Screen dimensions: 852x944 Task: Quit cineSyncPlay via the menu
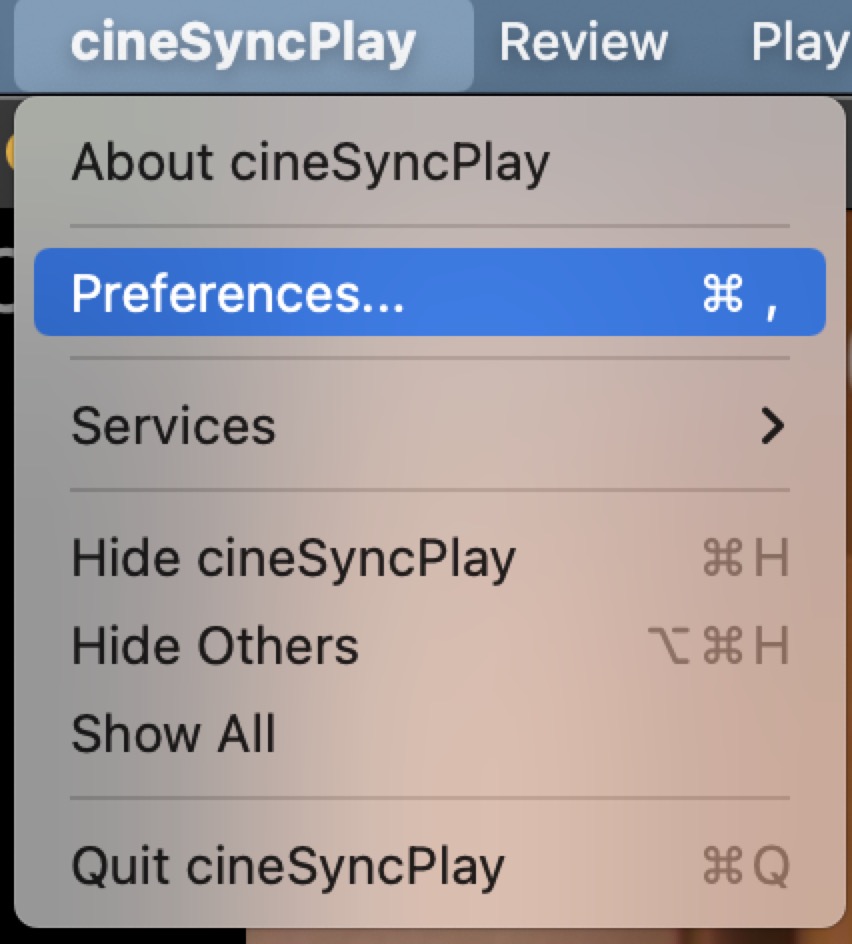(430, 866)
